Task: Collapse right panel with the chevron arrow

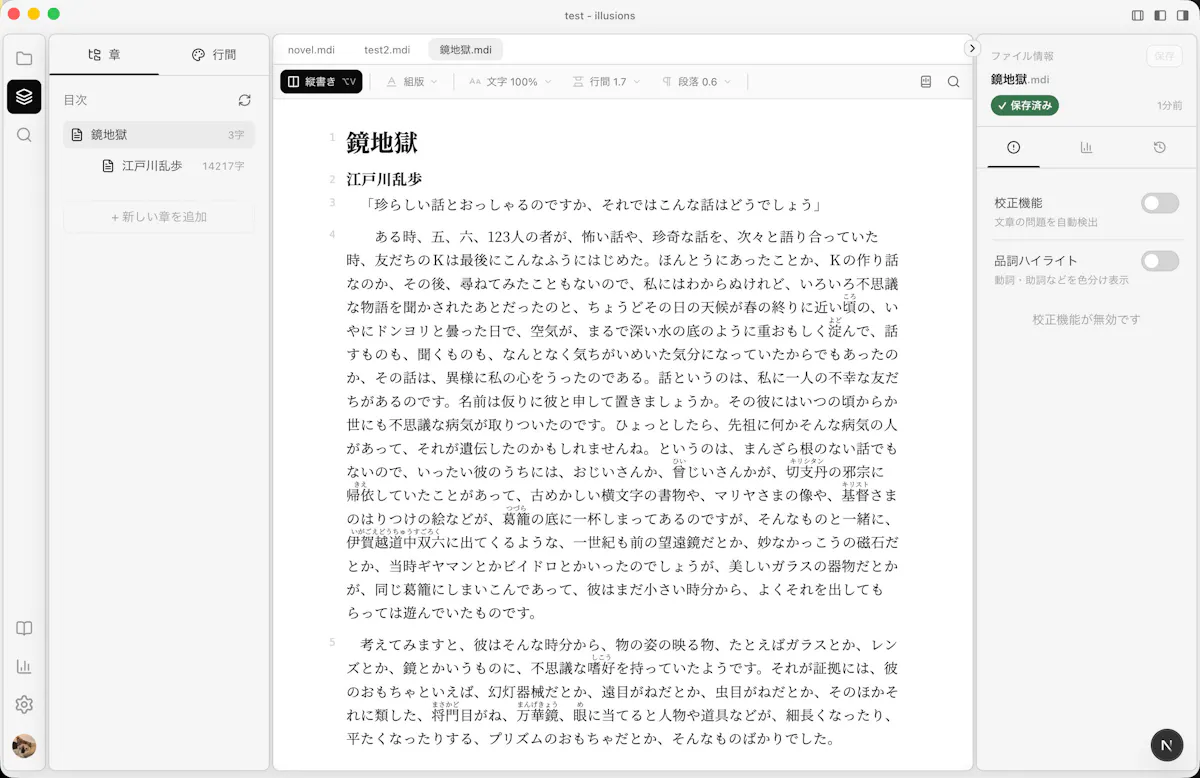Action: (971, 48)
